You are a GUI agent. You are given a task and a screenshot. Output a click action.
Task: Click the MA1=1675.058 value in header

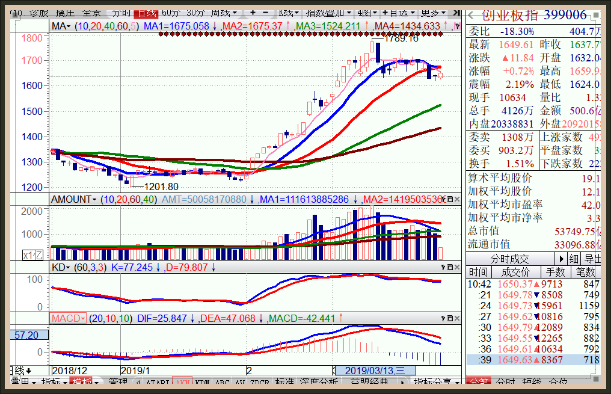pos(177,27)
